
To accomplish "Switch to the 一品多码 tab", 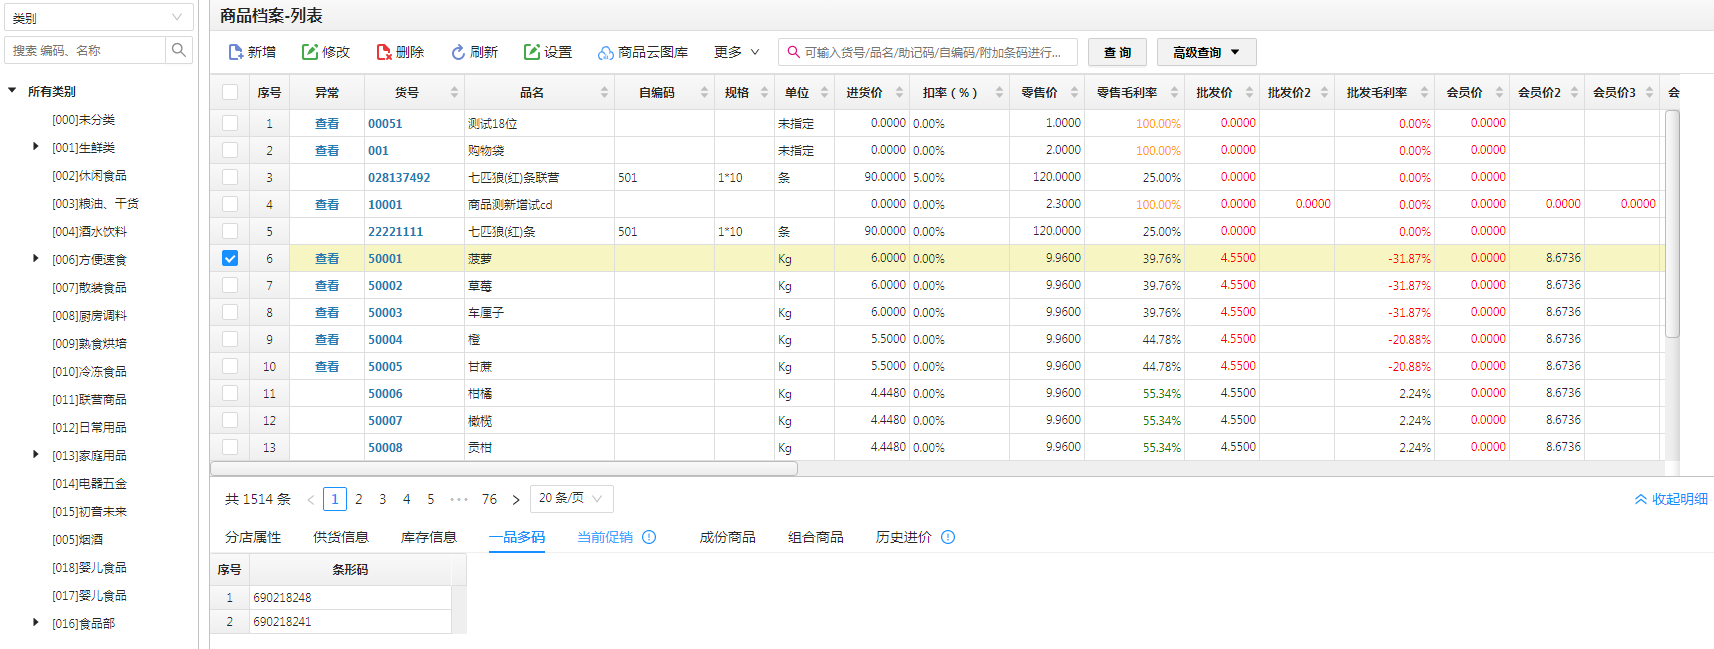I will (x=517, y=537).
